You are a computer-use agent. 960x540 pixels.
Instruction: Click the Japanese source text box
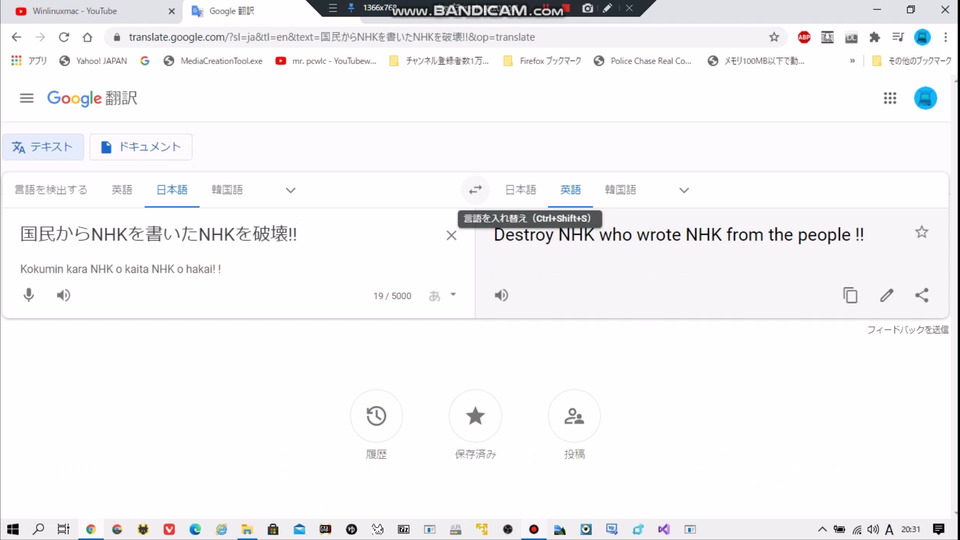tap(231, 234)
